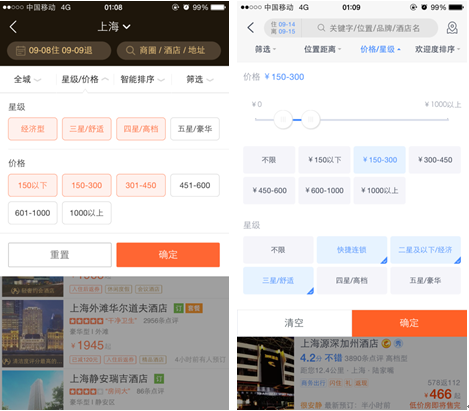Open the left 筛选 filter dropdown
Viewport: 469px width, 411px height.
[x=200, y=79]
